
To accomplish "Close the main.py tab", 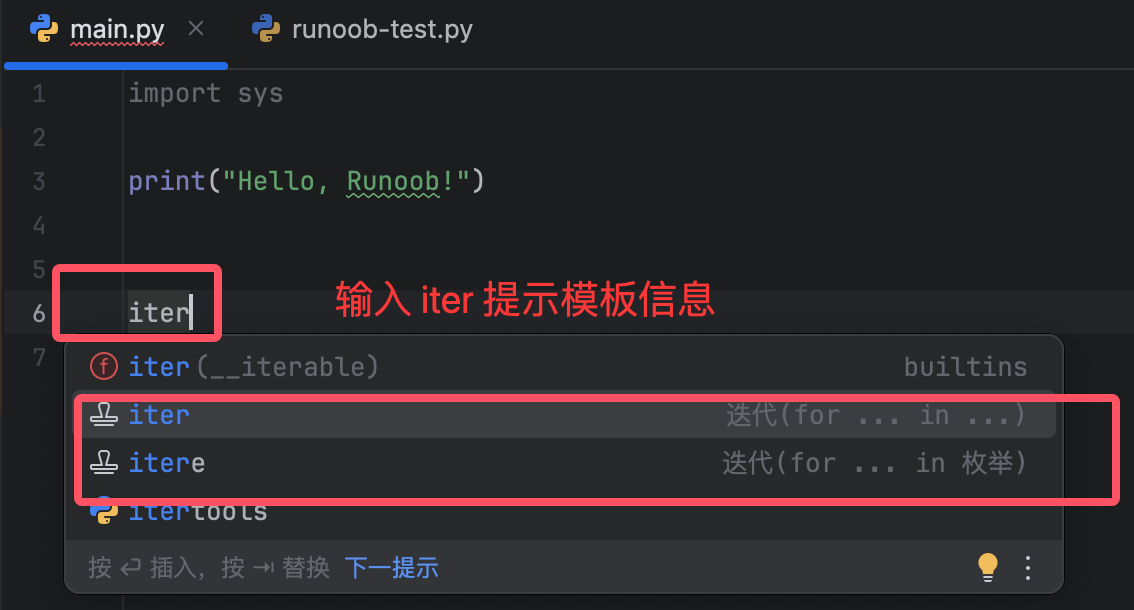I will pos(196,29).
